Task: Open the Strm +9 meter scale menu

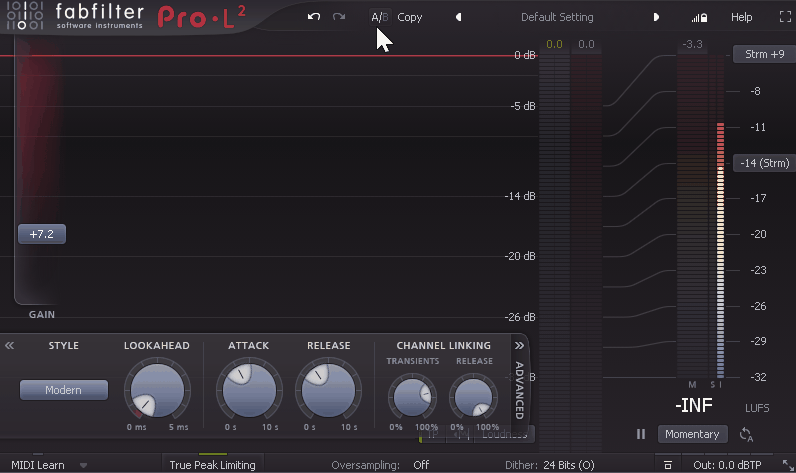Action: point(764,54)
